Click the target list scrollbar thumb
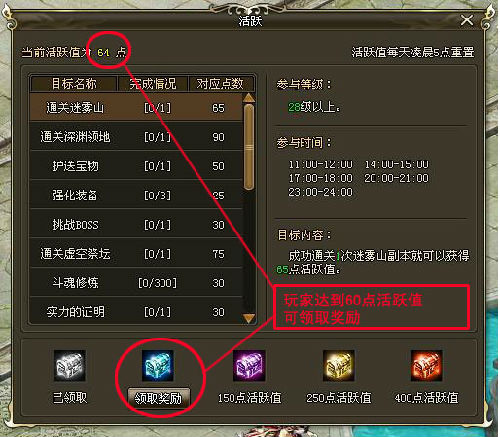The height and width of the screenshot is (437, 500). pyautogui.click(x=249, y=147)
